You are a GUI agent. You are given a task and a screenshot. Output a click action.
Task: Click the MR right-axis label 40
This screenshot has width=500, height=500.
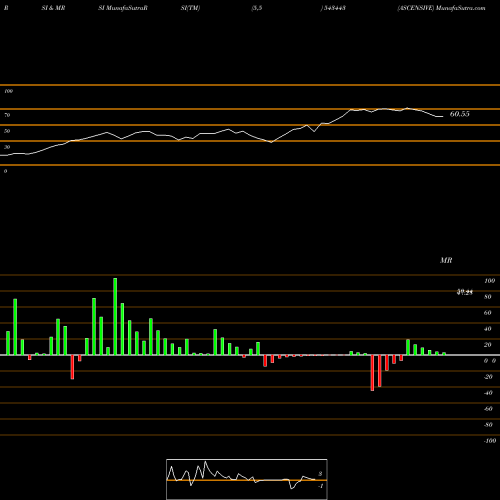click(488, 329)
